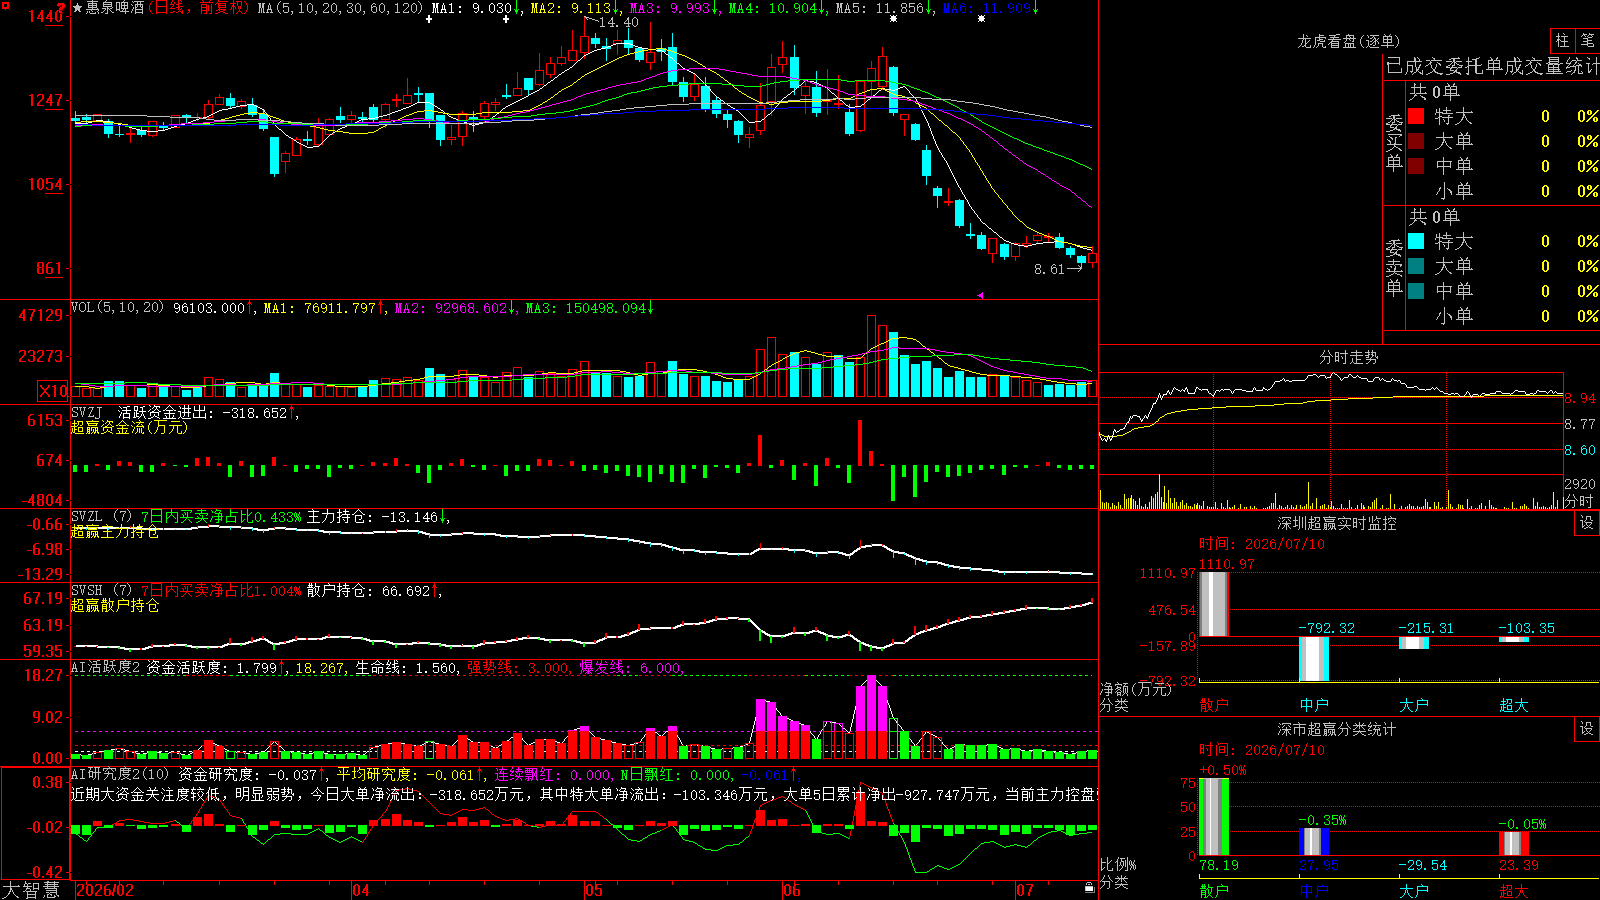Open 设 settings for 深圳超赢实时监控

pos(1587,523)
